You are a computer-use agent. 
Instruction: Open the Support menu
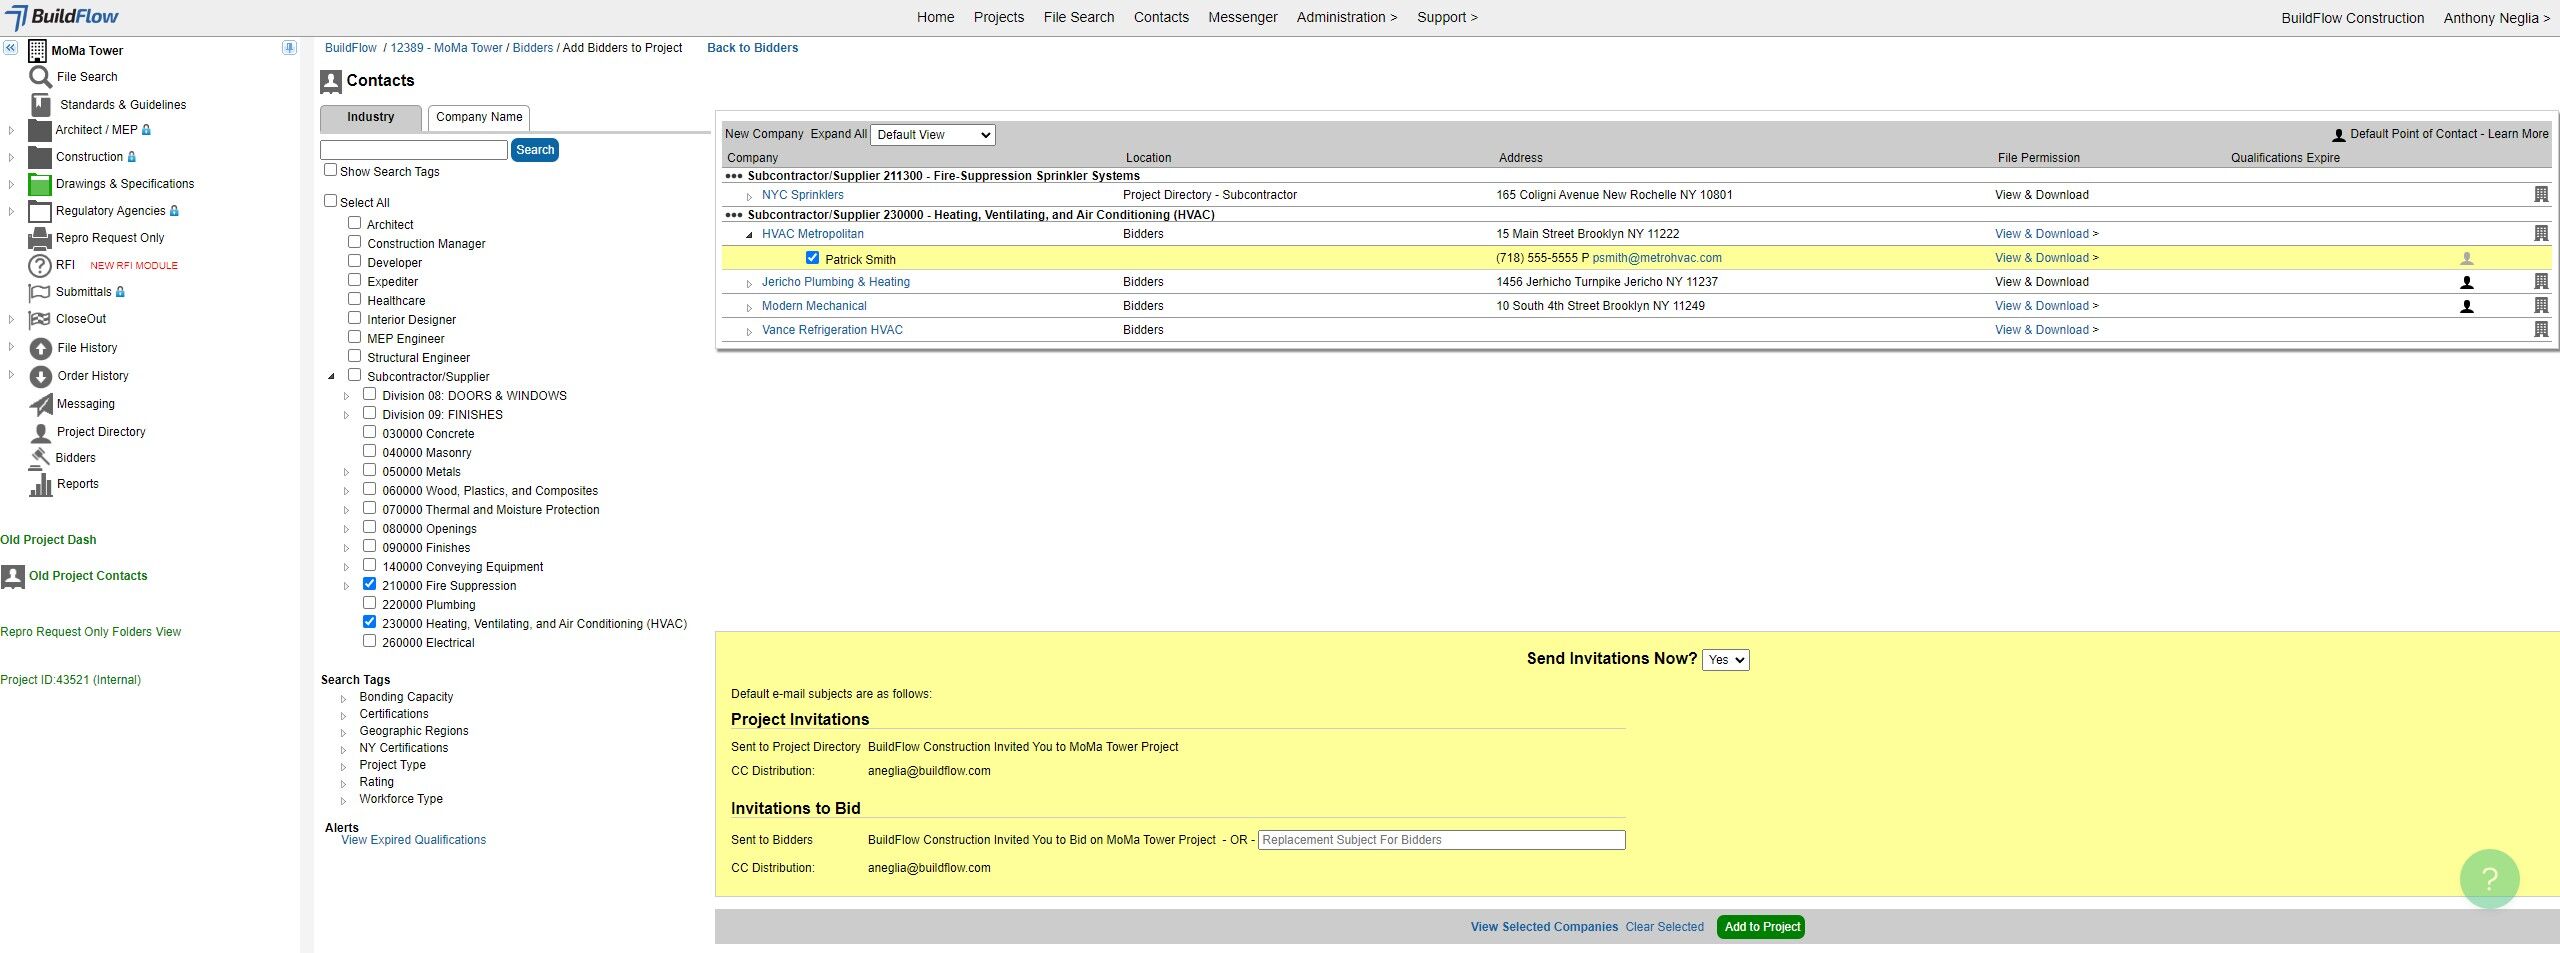(x=1447, y=17)
